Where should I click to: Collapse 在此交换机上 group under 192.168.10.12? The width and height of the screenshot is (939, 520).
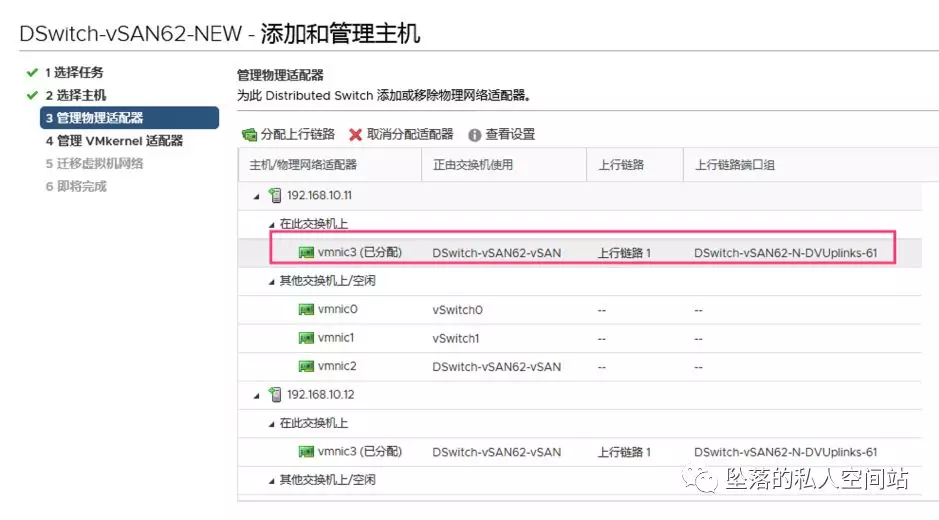point(271,424)
